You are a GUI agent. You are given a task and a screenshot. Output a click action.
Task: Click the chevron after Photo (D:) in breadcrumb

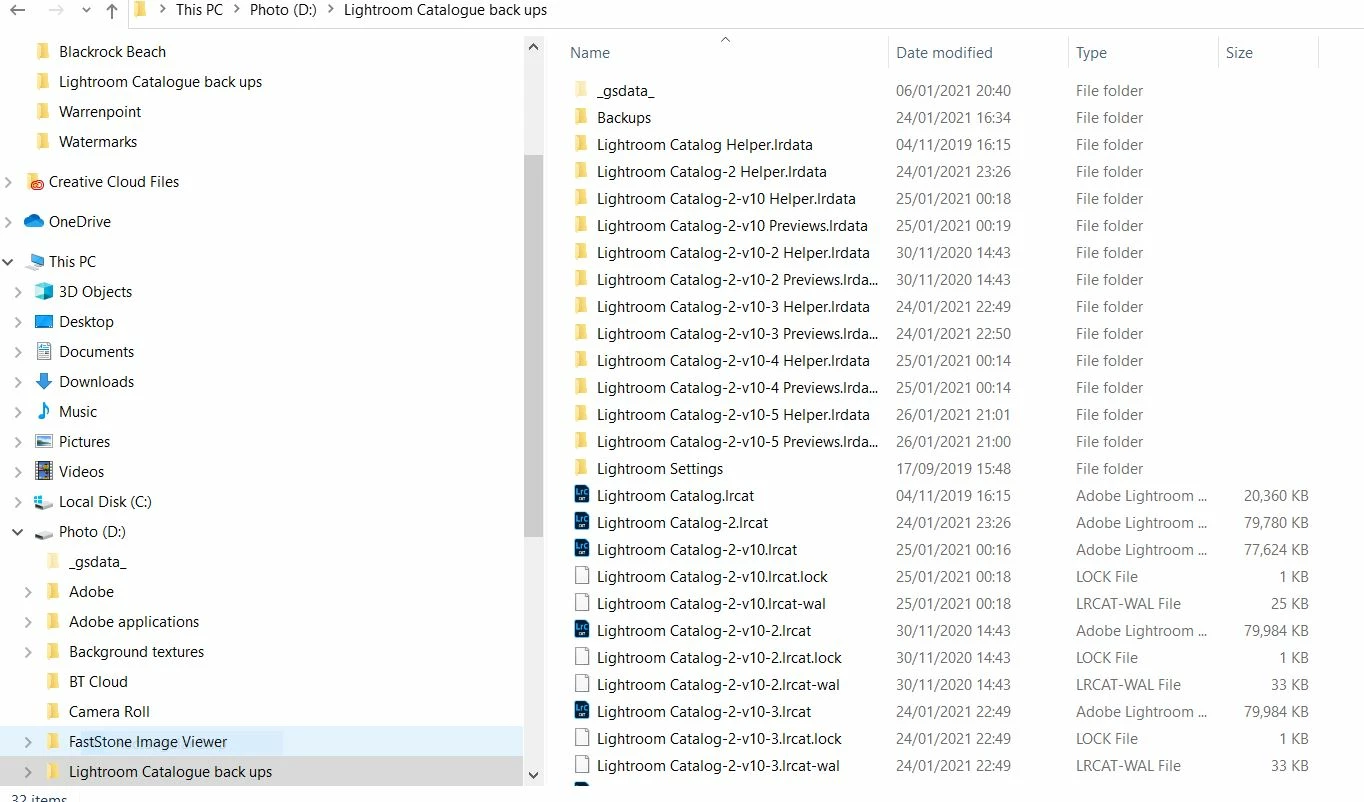(330, 10)
